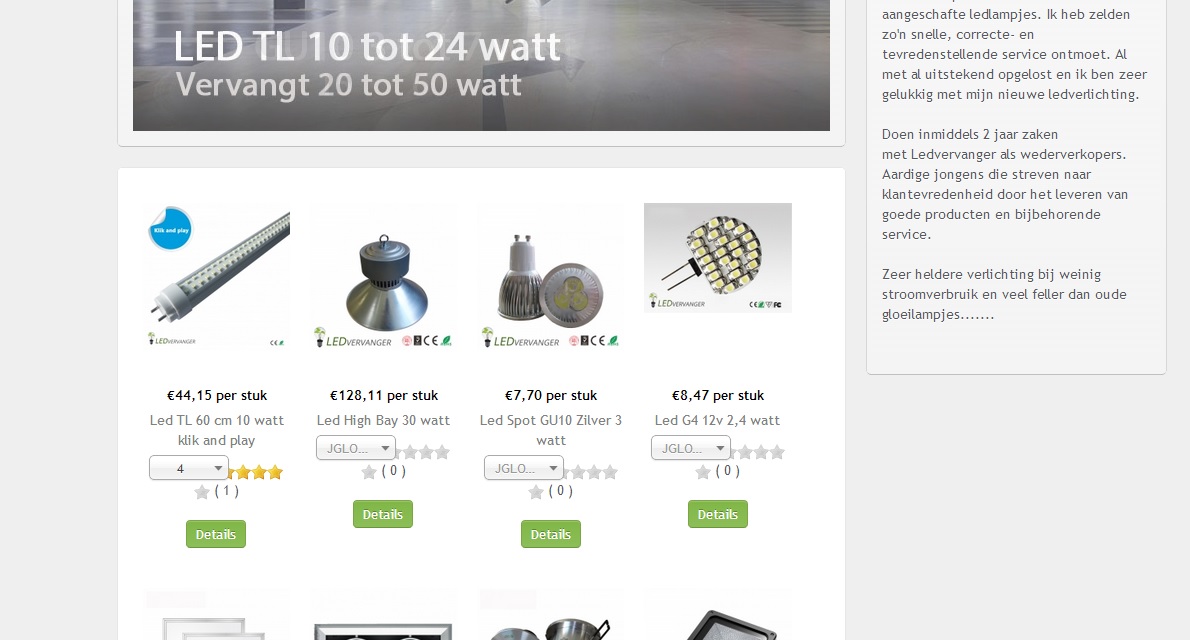Viewport: 1190px width, 640px height.
Task: Open Led G4 12v 2,4 watt link
Action: (x=717, y=420)
